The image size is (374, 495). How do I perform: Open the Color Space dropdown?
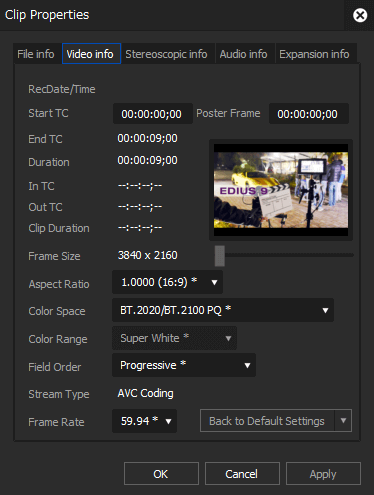click(x=223, y=310)
